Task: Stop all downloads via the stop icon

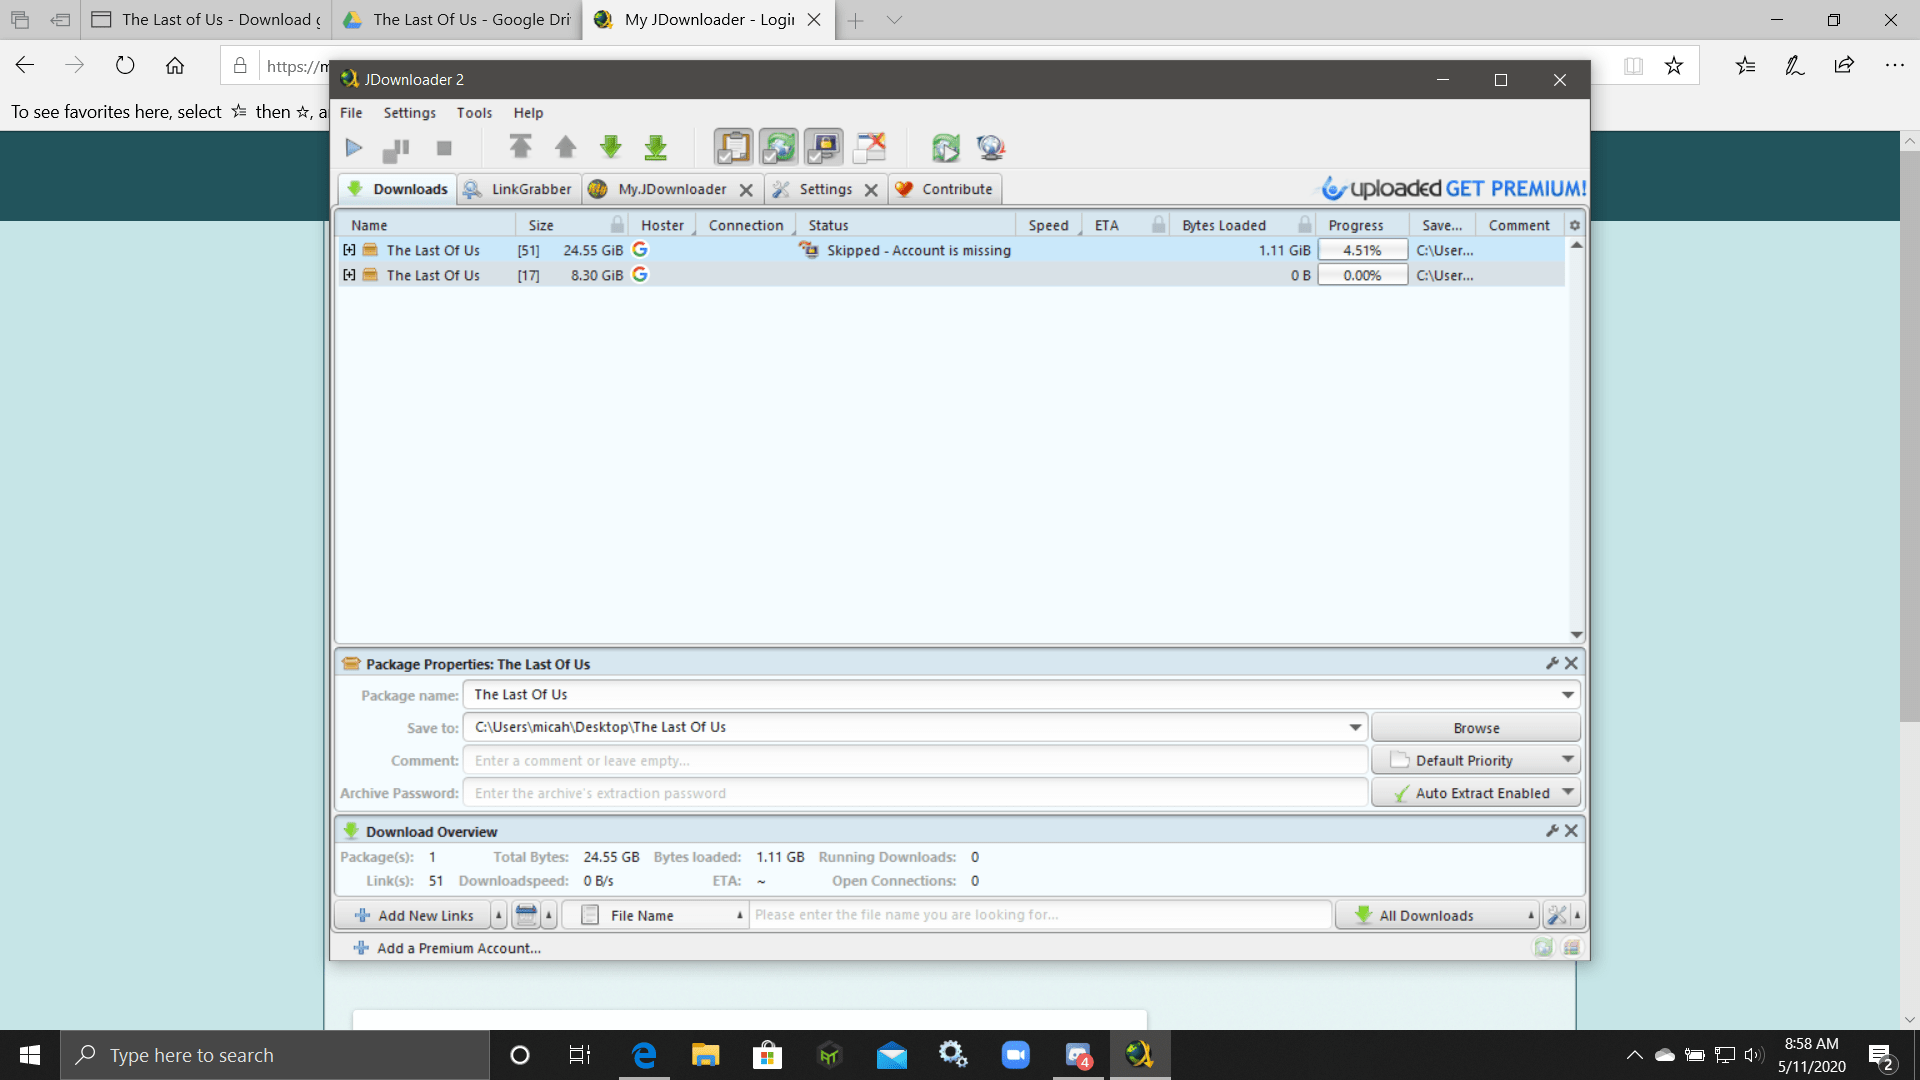Action: (x=443, y=147)
